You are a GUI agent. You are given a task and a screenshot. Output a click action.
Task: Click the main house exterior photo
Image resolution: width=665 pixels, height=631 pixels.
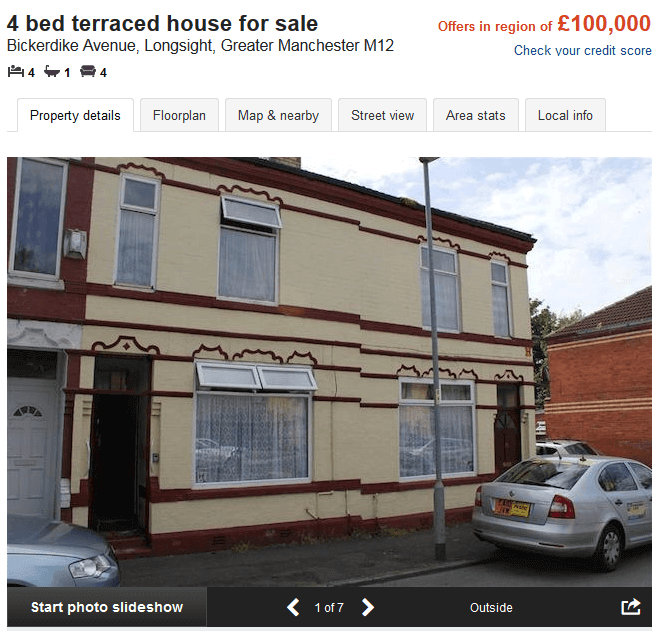tap(329, 372)
